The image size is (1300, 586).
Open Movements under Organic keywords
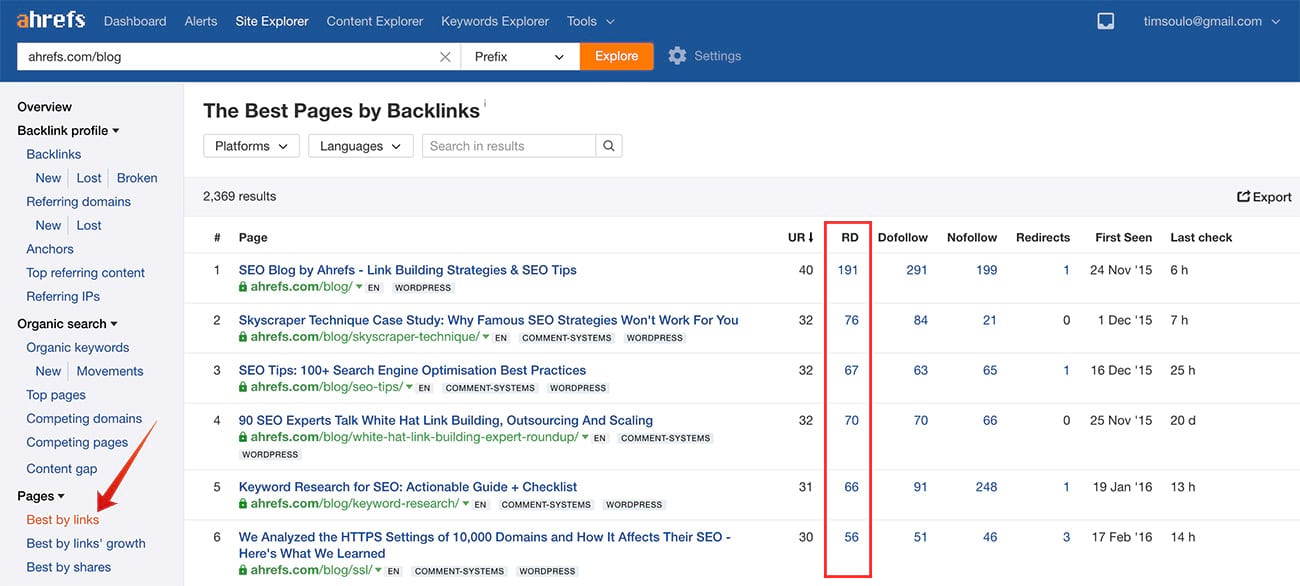(110, 371)
